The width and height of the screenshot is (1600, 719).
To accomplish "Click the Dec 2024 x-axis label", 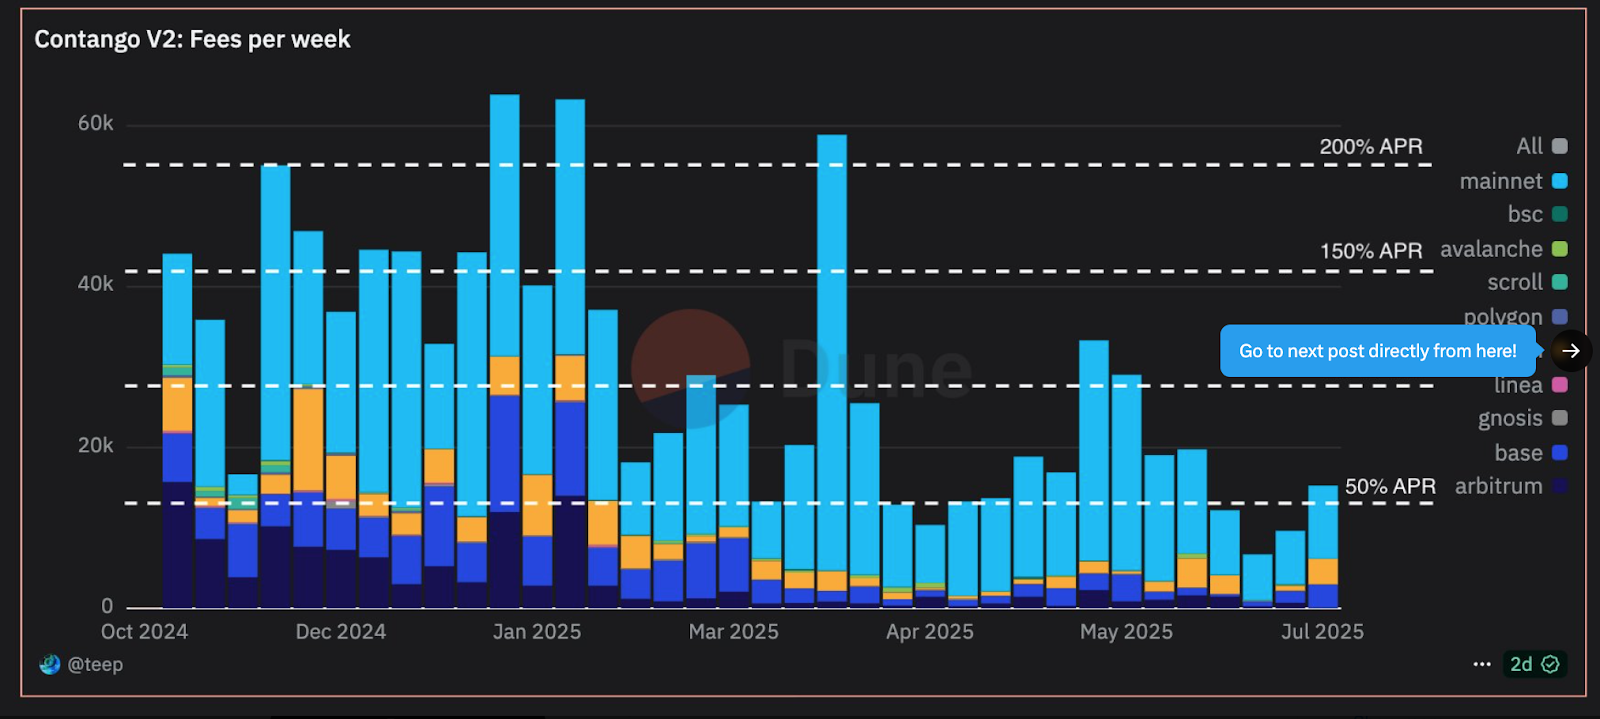I will pyautogui.click(x=340, y=631).
